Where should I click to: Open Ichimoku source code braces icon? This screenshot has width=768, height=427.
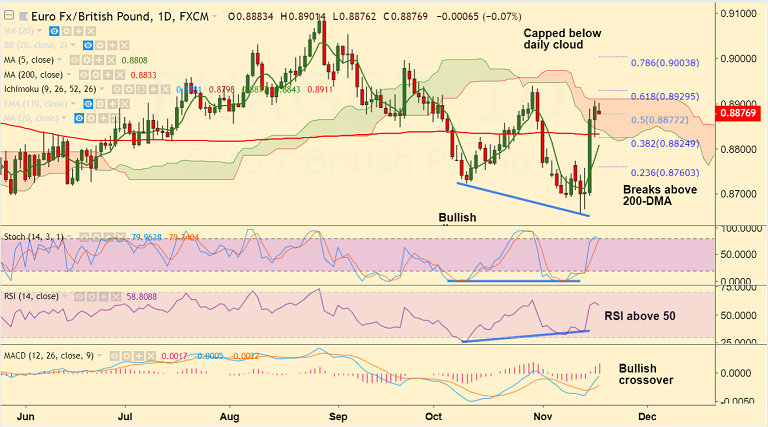click(141, 89)
